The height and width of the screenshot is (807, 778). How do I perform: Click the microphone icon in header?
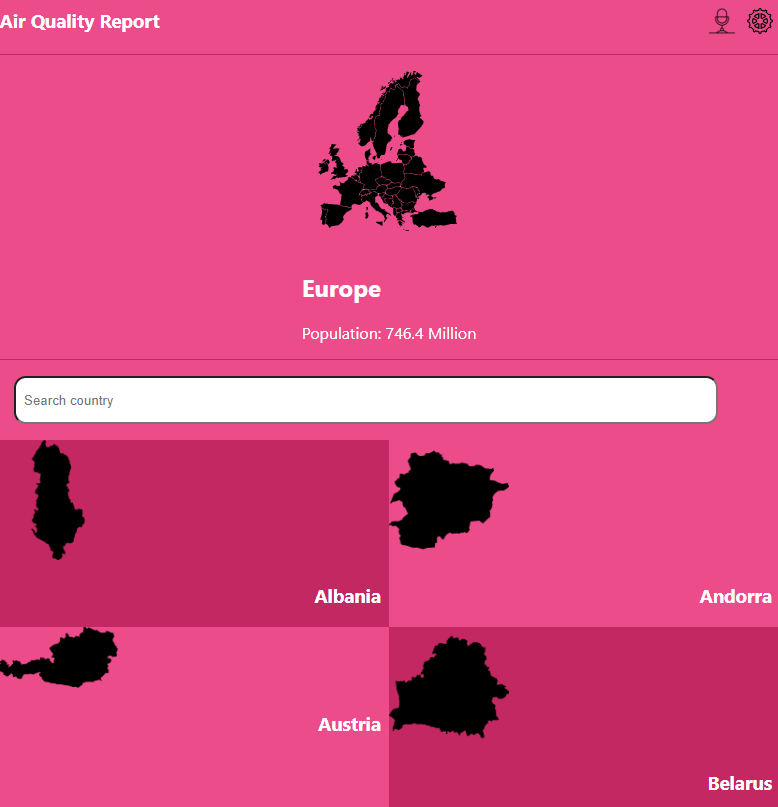(721, 21)
